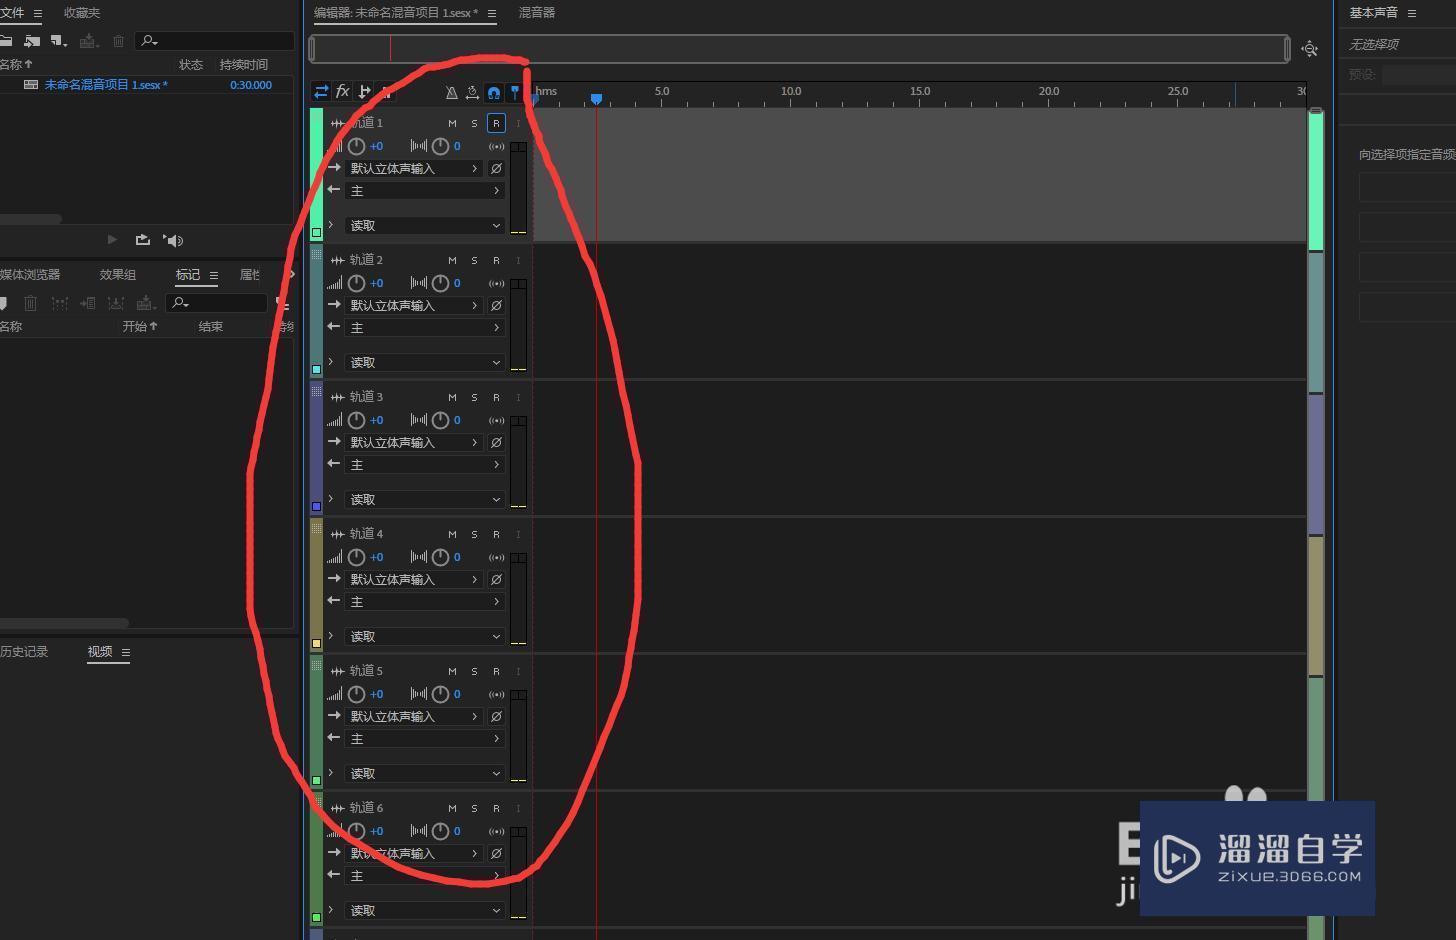Click the zoom navigator target icon
This screenshot has width=1456, height=940.
coord(1309,49)
